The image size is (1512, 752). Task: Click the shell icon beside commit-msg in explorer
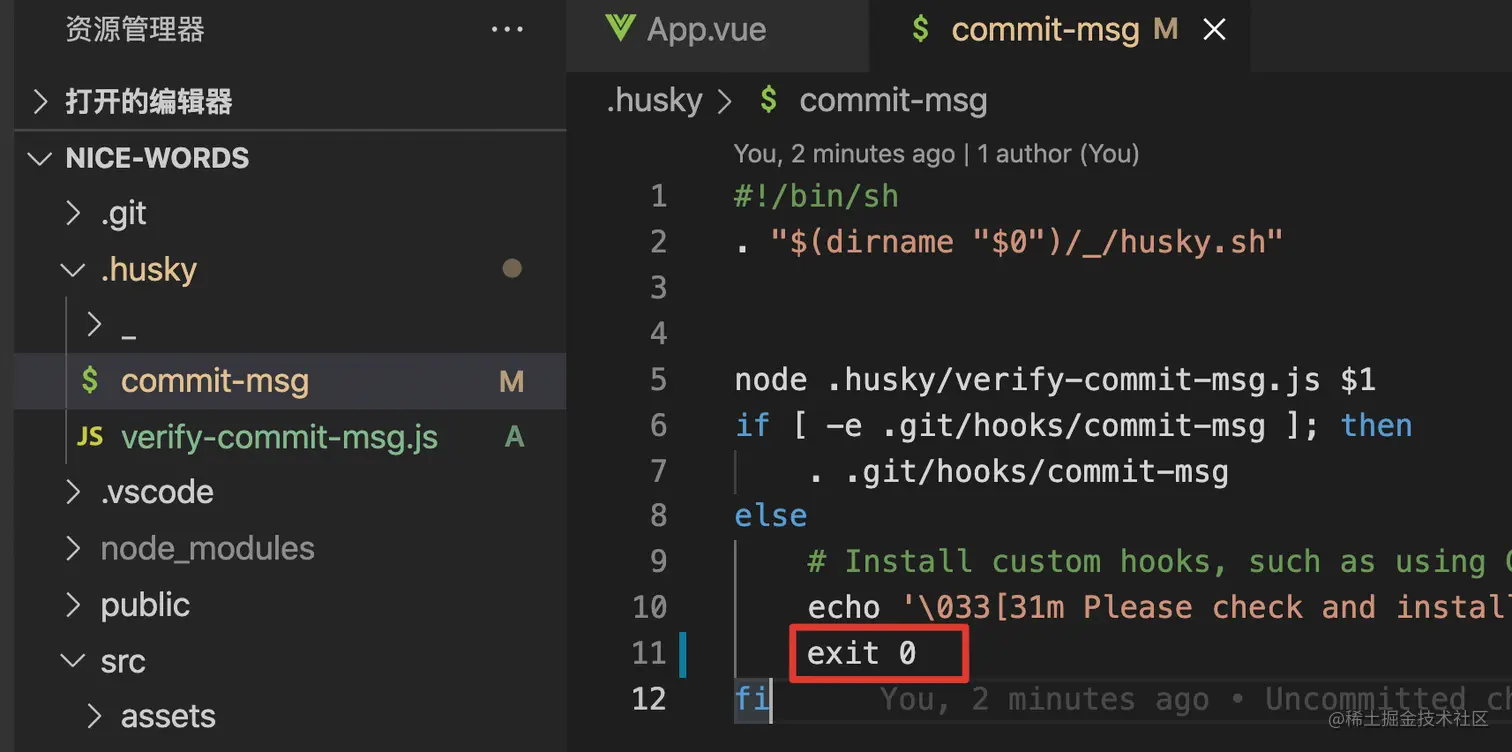(90, 381)
